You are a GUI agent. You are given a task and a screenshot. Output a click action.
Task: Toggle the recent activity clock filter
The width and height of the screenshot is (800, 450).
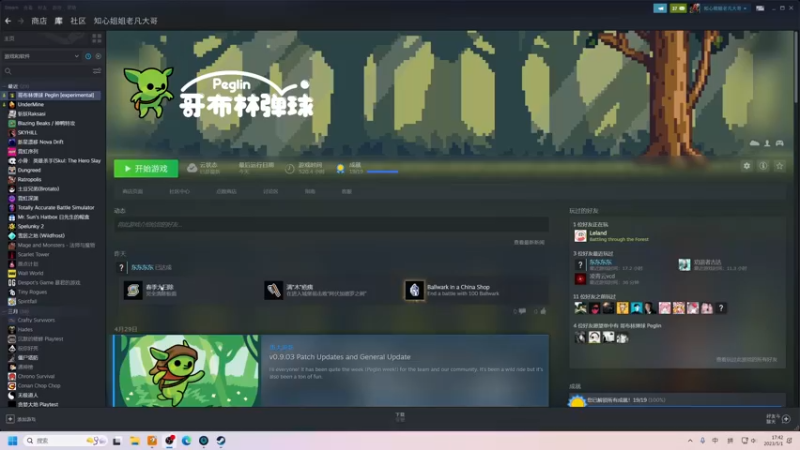coord(88,56)
